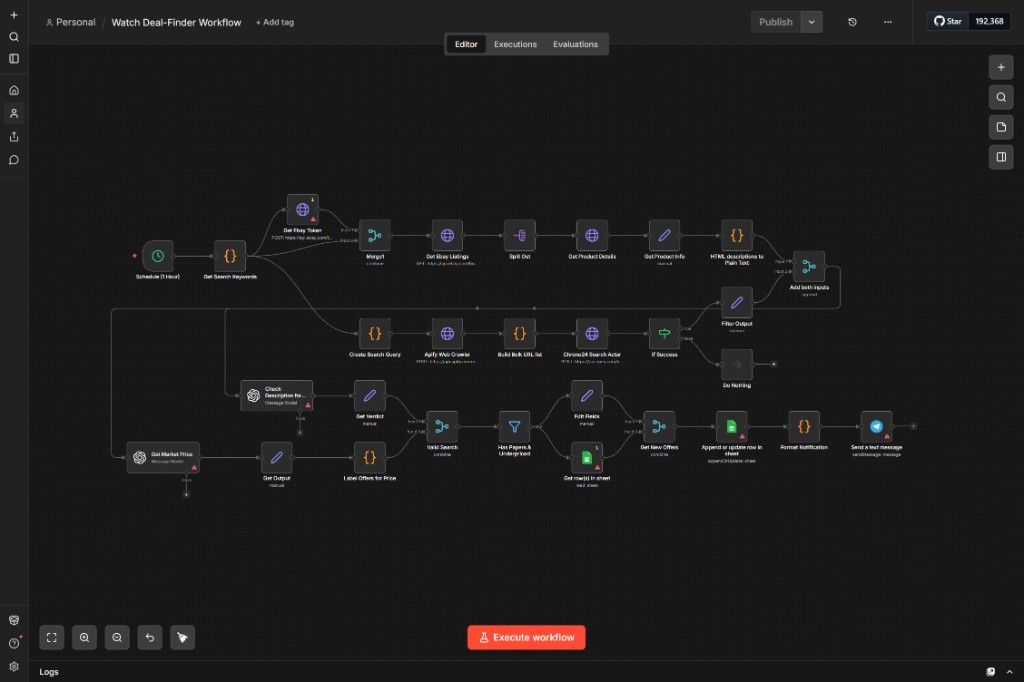Select the Get Output edit node
This screenshot has height=682, width=1024.
(276, 457)
